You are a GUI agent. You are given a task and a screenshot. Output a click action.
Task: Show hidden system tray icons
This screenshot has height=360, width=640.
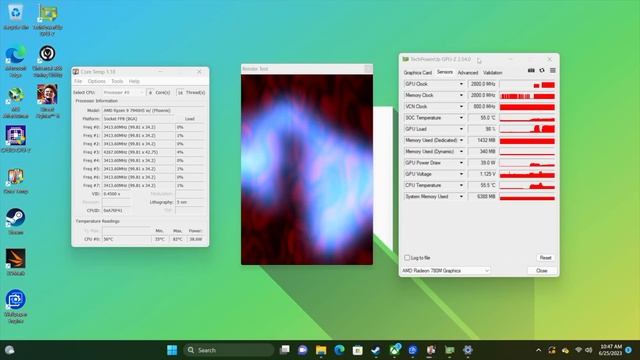538,350
